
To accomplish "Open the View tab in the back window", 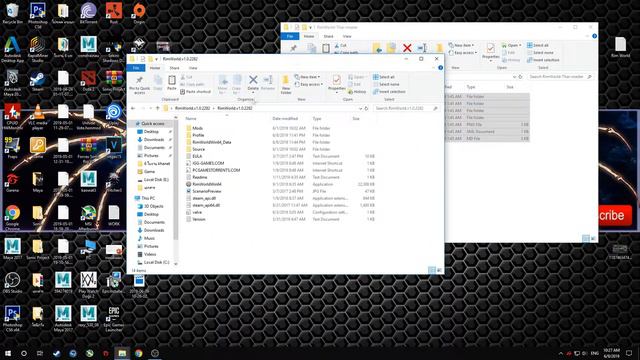I will (x=347, y=36).
